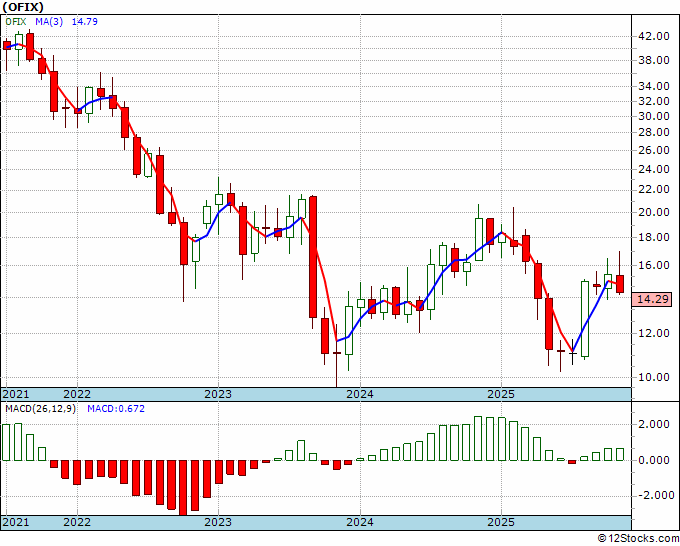
Task: Click 2021 on the price chart timeline
Action: [16, 394]
